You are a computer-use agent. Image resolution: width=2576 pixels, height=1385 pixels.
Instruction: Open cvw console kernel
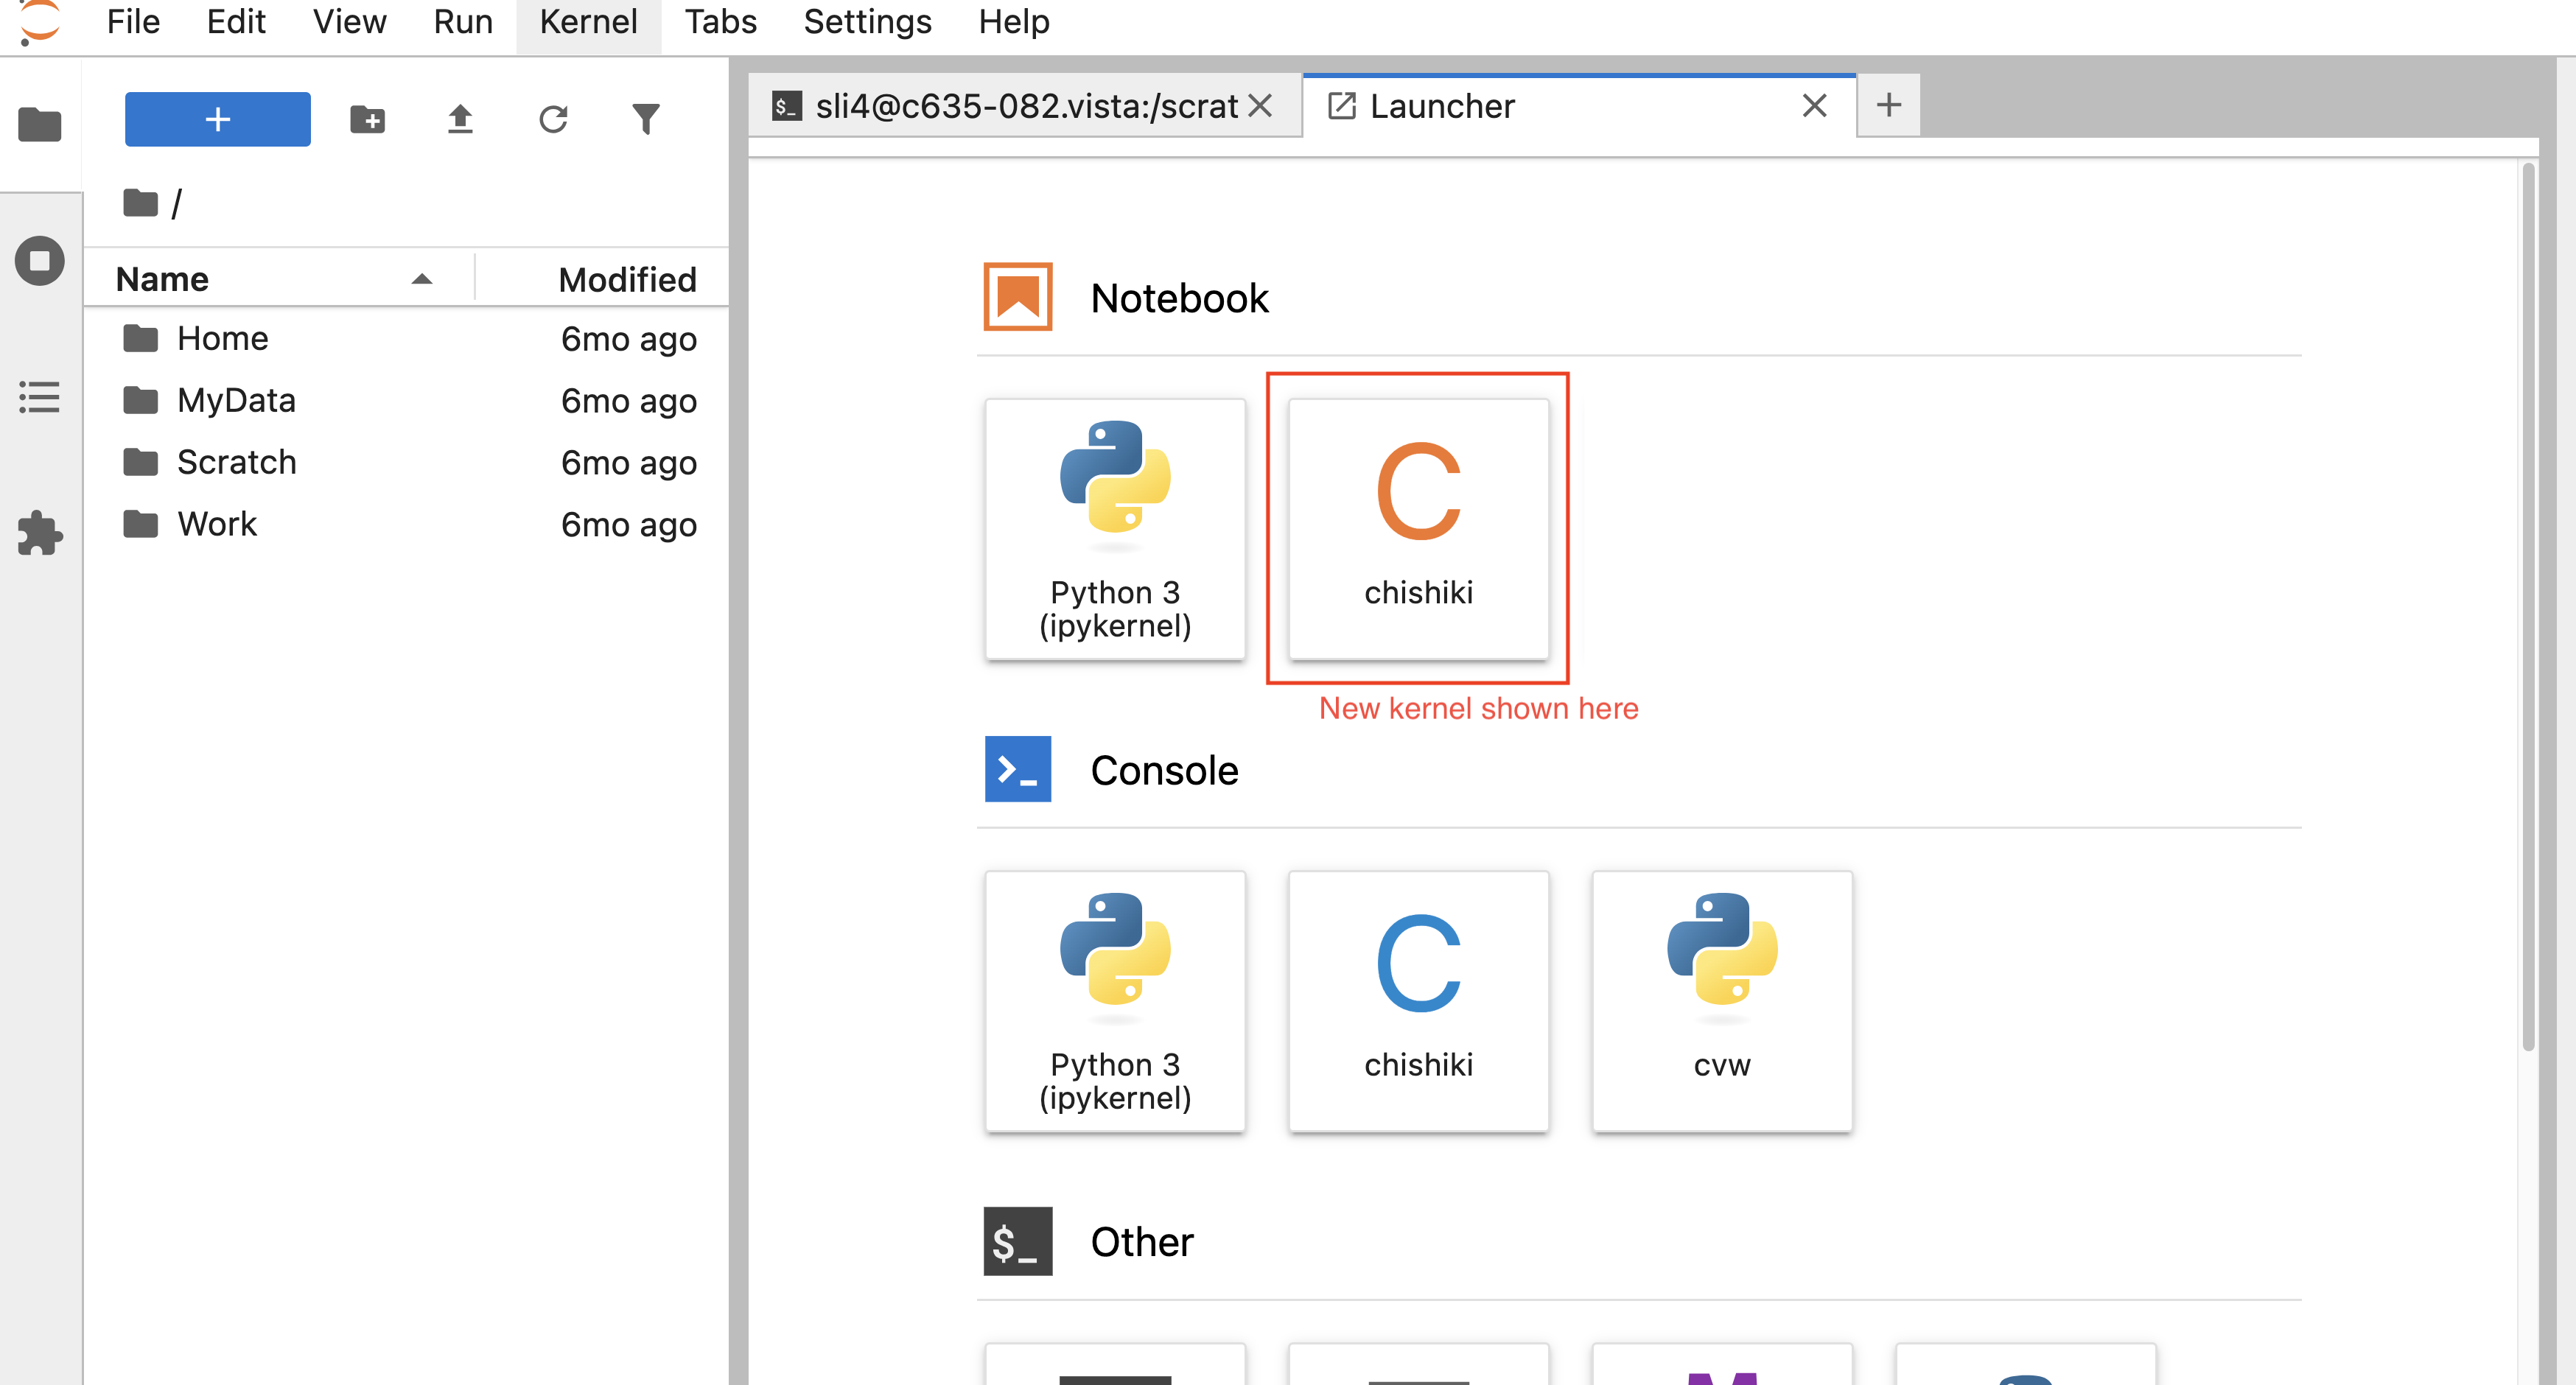point(1721,1001)
